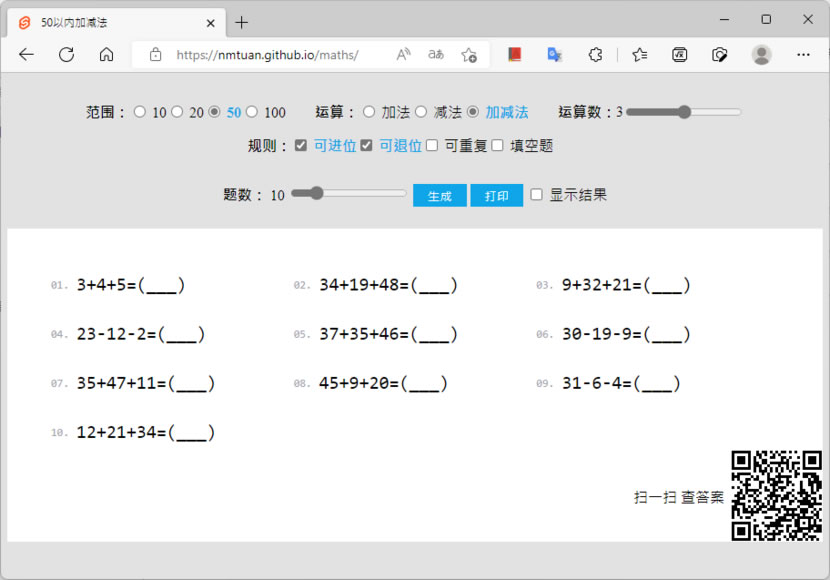Click the address bar URL field

point(267,55)
